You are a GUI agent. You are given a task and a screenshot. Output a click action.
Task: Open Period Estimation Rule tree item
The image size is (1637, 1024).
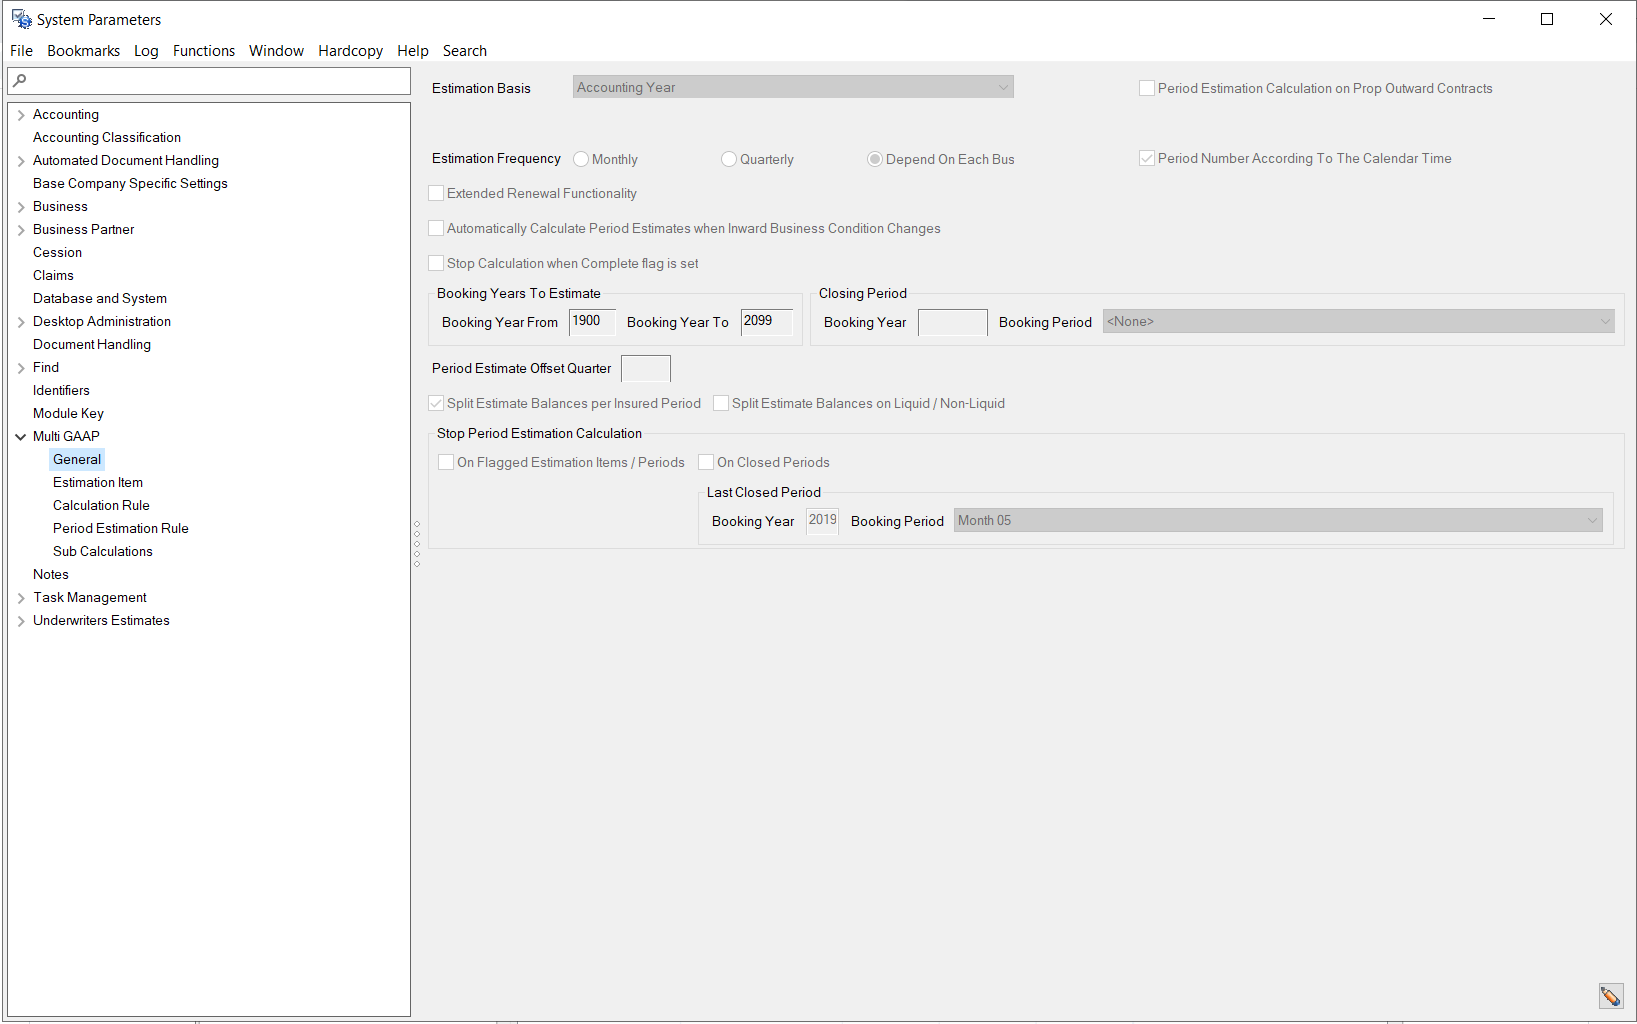click(120, 529)
